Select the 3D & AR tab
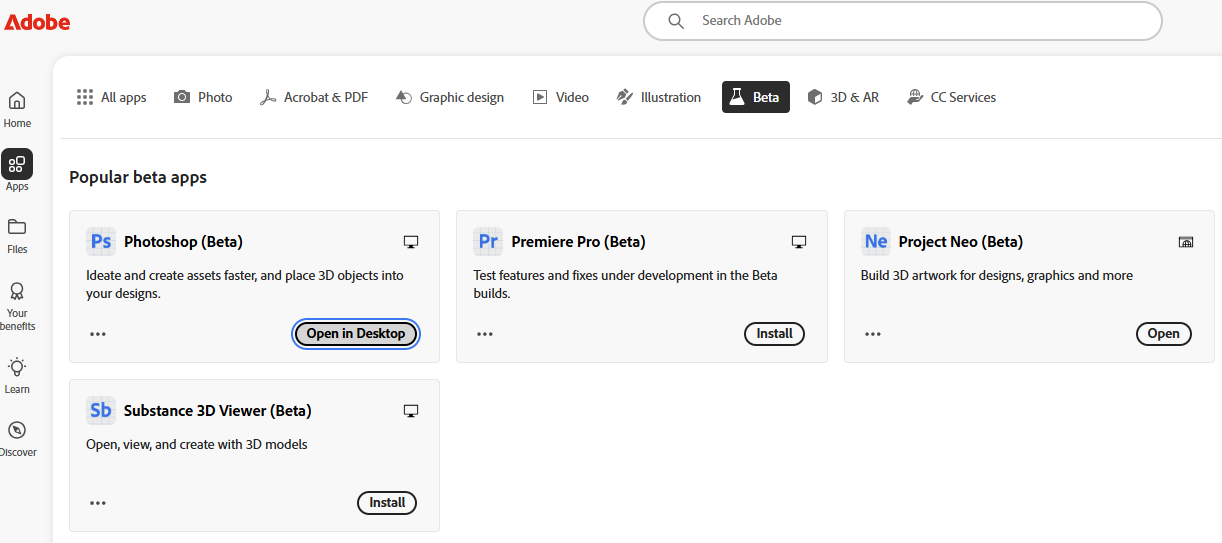 pyautogui.click(x=843, y=97)
